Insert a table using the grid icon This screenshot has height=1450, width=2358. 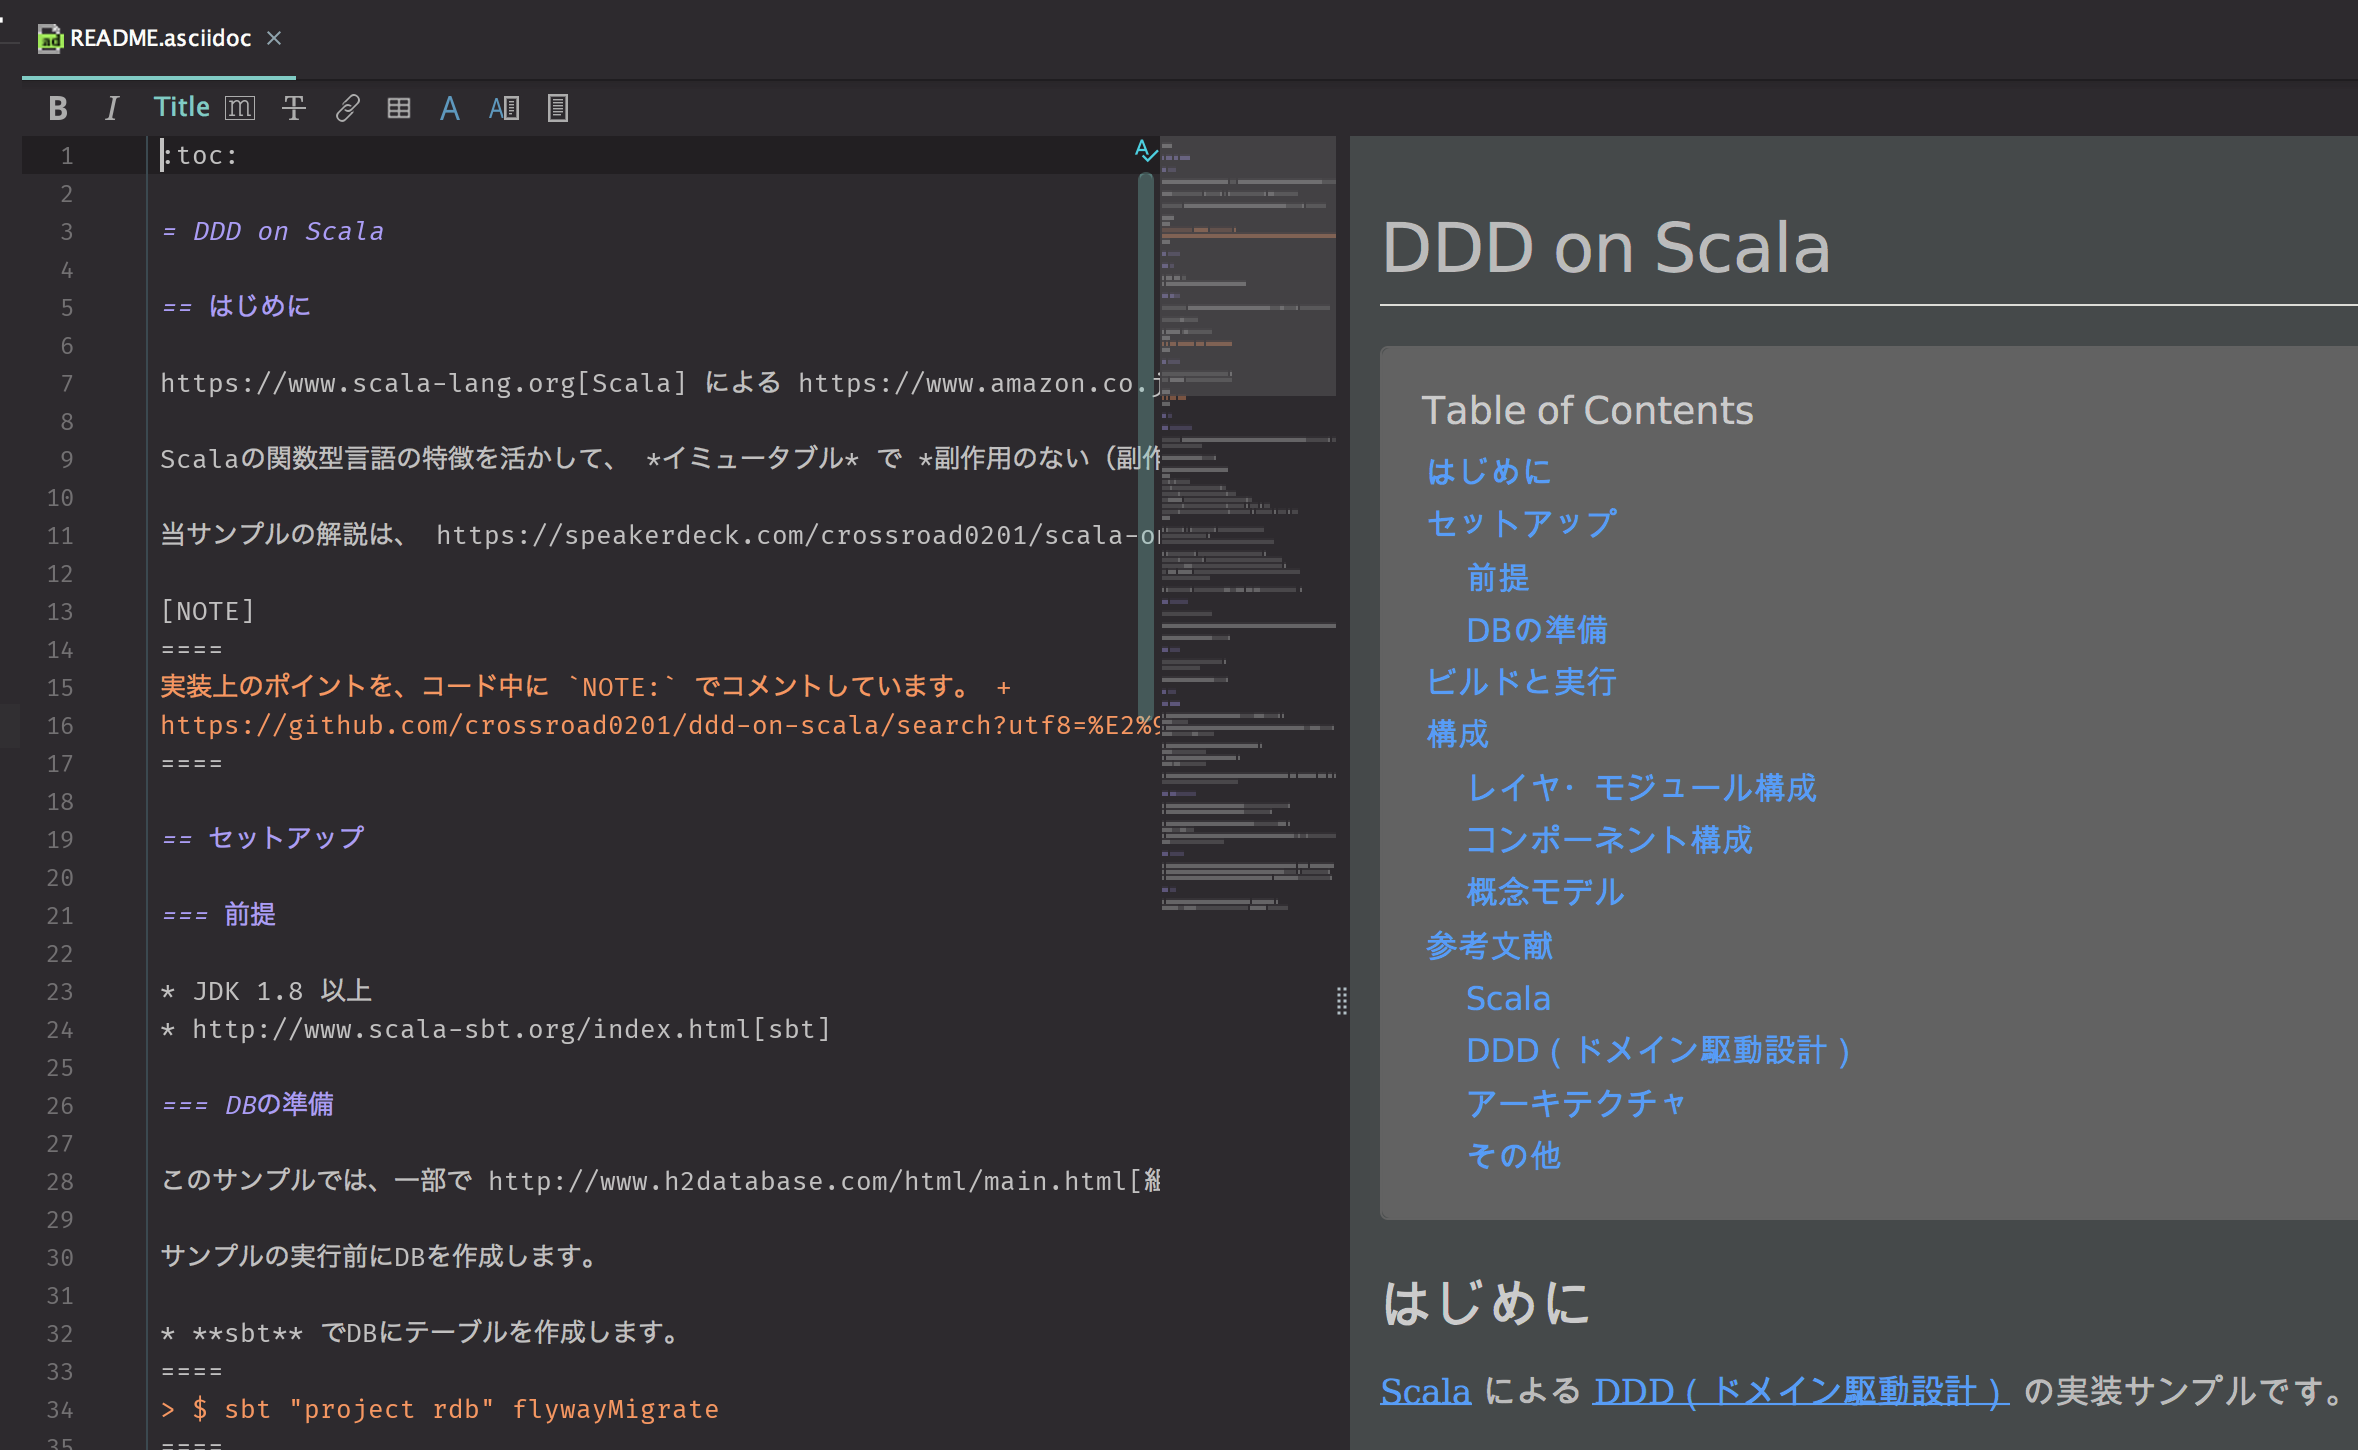pyautogui.click(x=399, y=108)
